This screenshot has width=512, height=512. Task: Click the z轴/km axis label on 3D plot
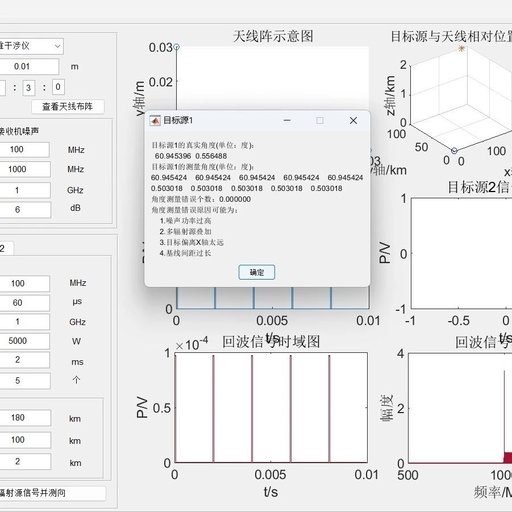click(390, 96)
